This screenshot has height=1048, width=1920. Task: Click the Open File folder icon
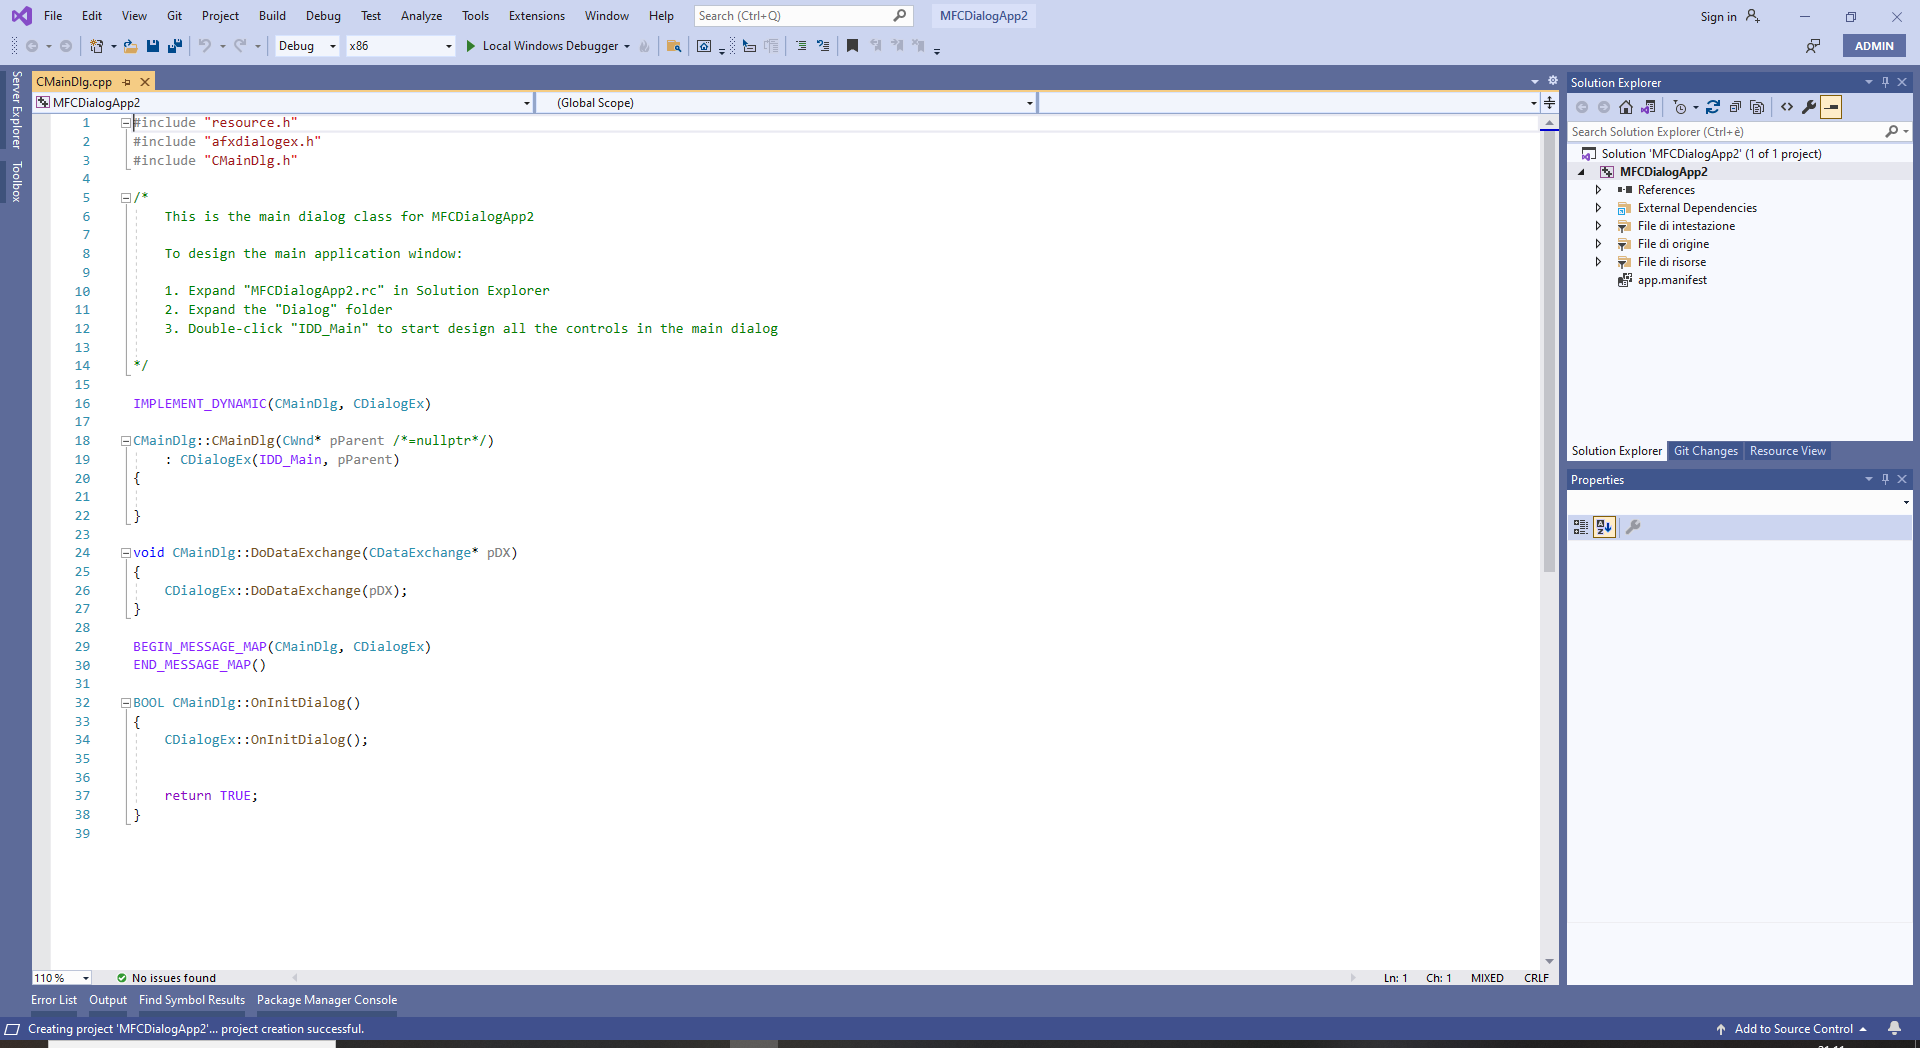[130, 46]
